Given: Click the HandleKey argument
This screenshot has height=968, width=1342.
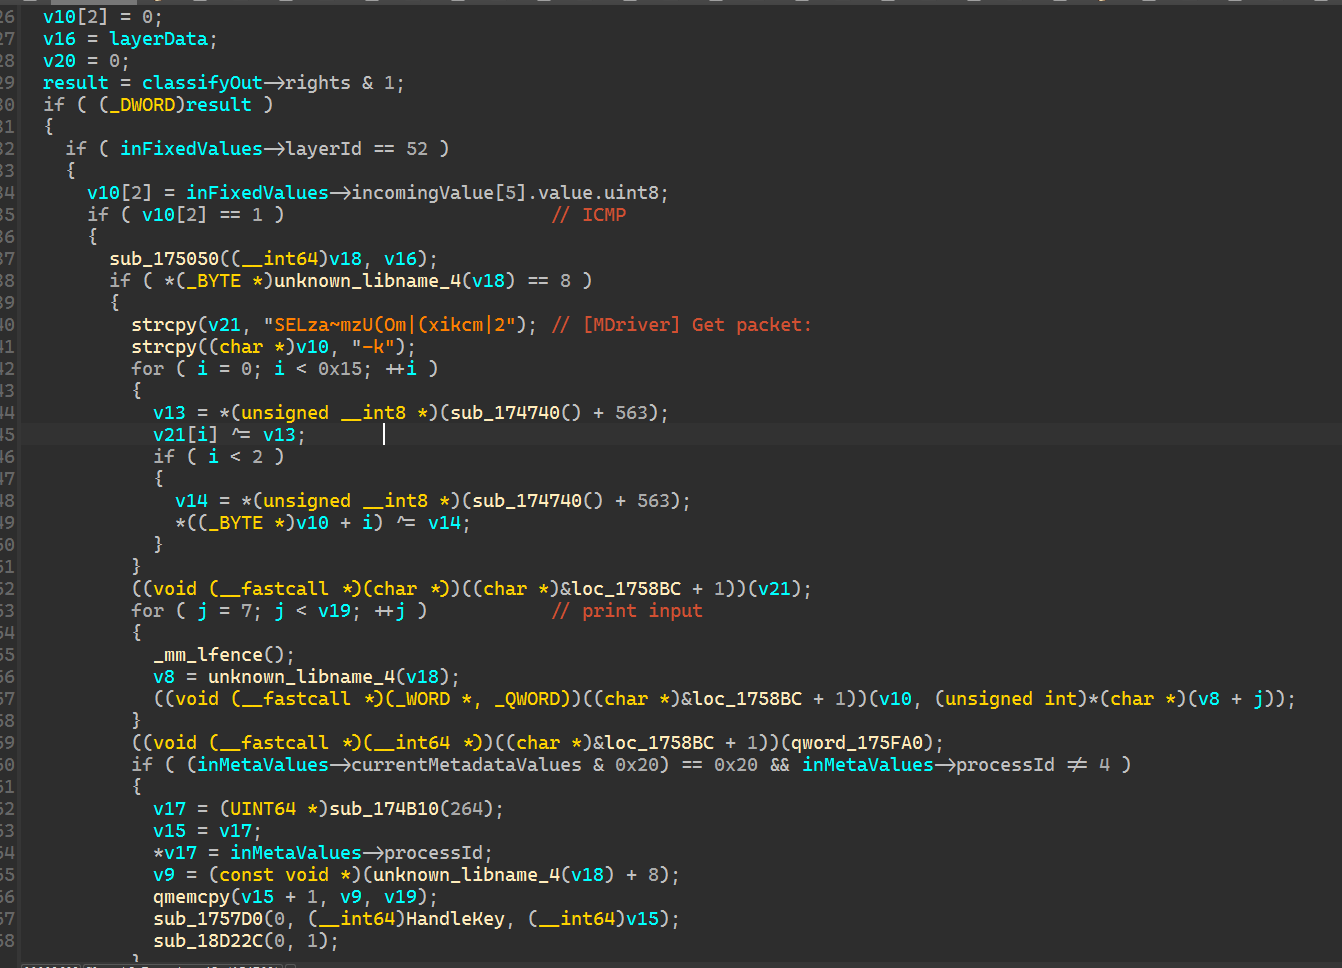Looking at the screenshot, I should pyautogui.click(x=455, y=919).
